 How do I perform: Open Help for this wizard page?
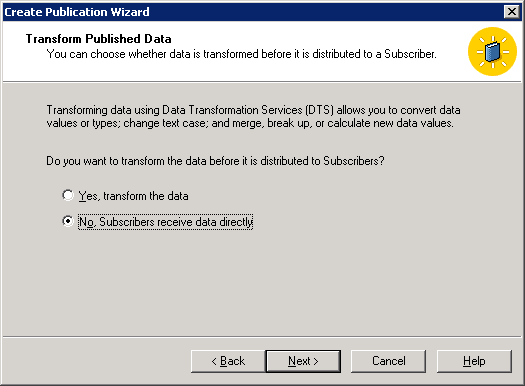click(x=474, y=361)
